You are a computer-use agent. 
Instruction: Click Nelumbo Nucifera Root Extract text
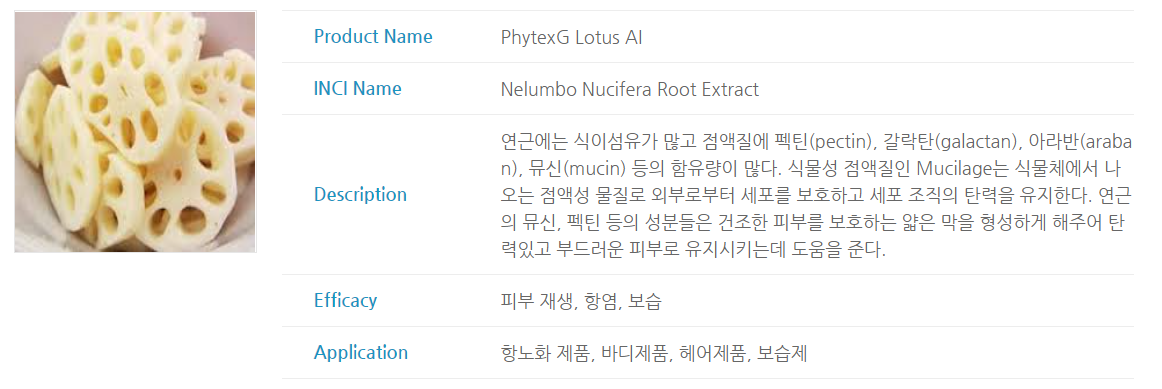[x=630, y=90]
